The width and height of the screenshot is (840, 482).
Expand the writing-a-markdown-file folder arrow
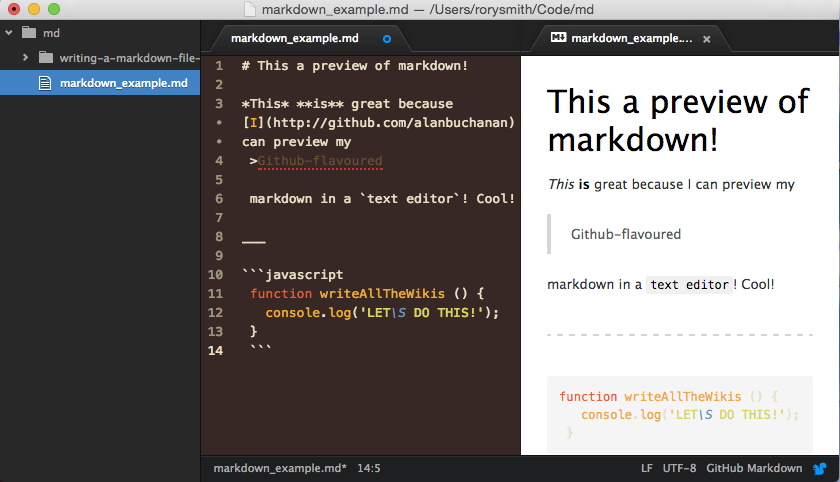click(25, 57)
